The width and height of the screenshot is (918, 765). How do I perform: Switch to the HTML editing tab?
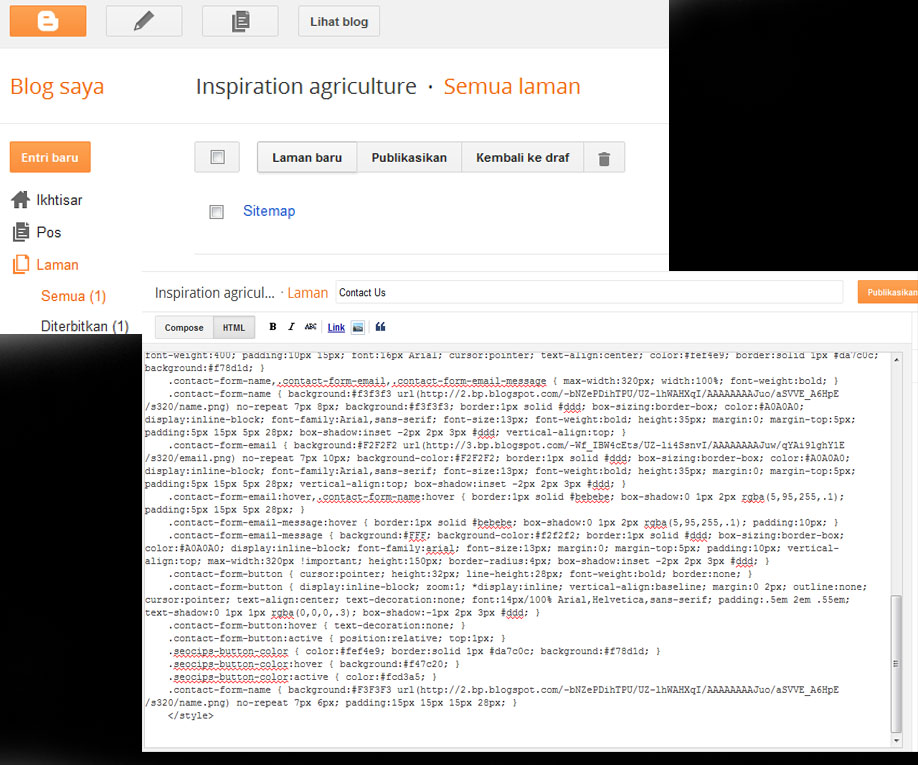click(233, 327)
